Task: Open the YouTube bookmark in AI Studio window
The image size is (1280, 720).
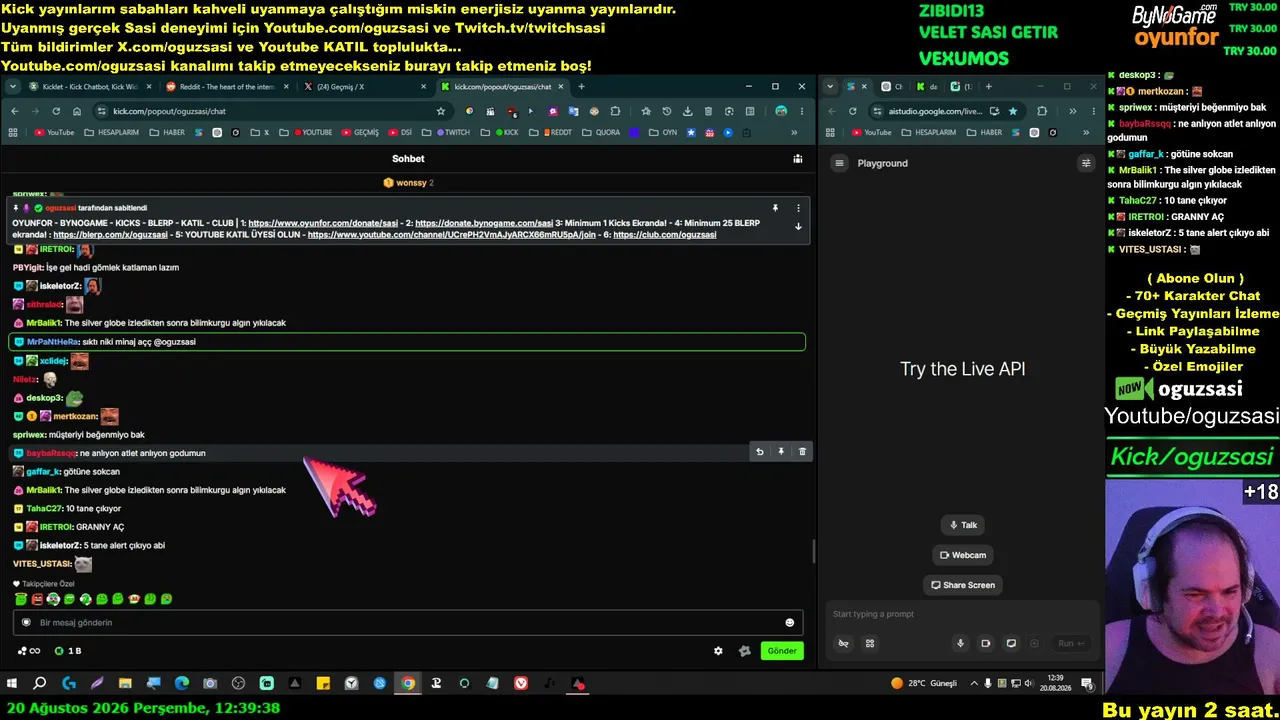Action: 871,132
